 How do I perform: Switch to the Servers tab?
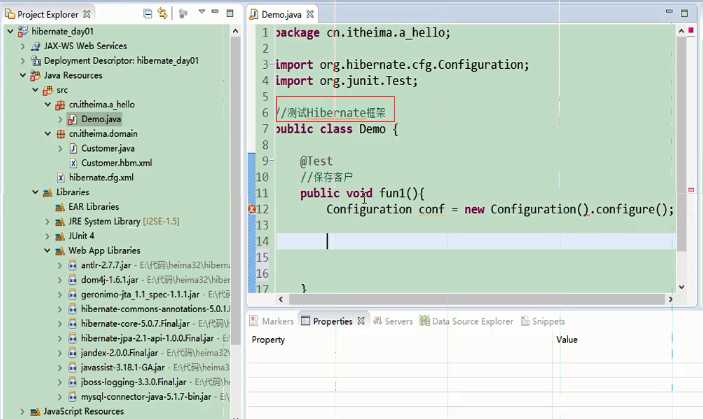pos(393,321)
